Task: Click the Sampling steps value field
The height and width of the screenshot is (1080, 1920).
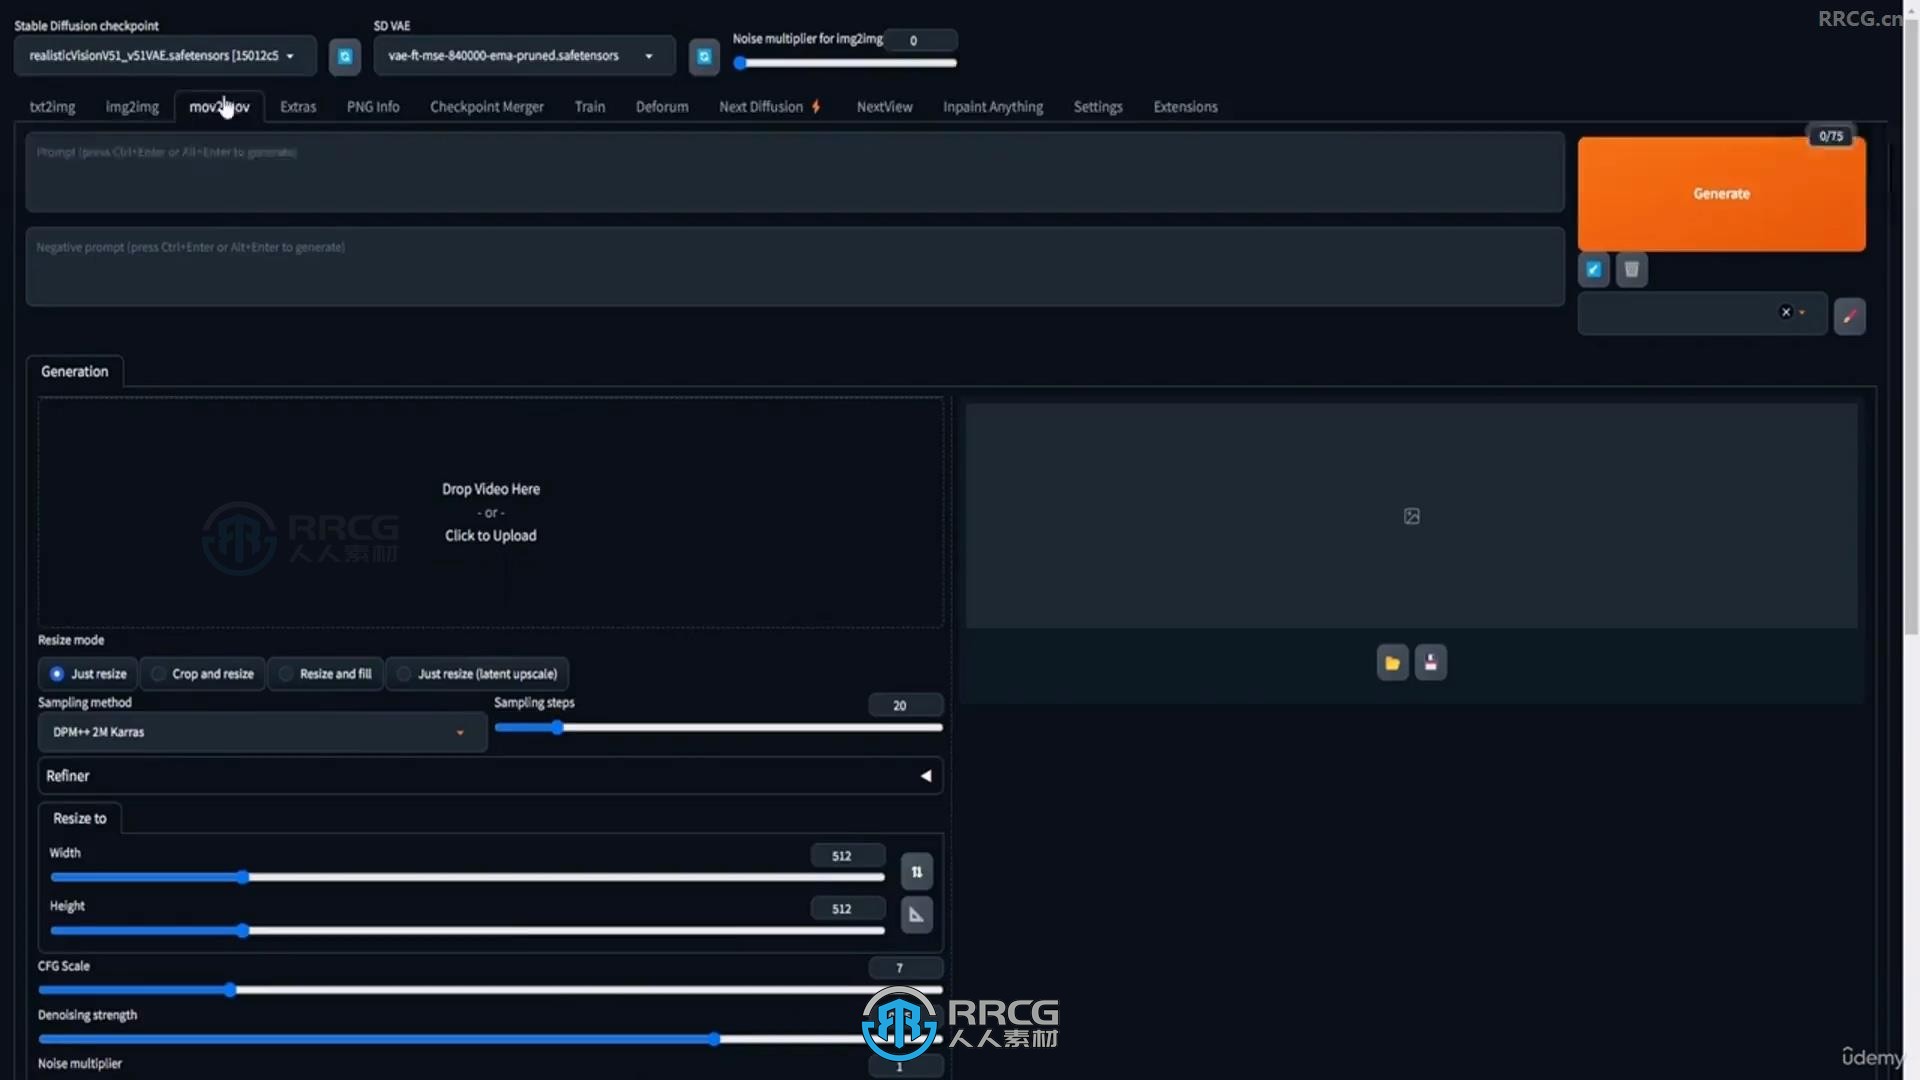Action: pos(905,706)
